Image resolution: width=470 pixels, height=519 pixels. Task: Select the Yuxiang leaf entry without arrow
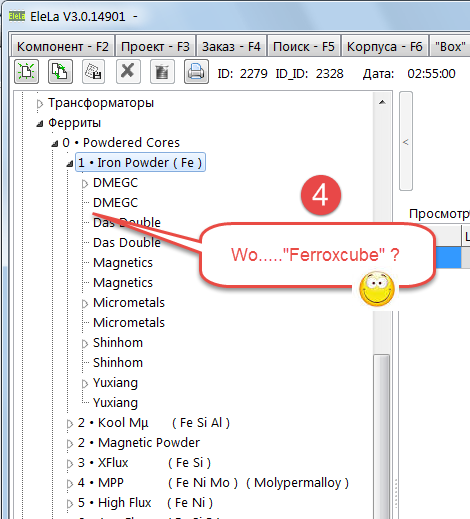115,403
